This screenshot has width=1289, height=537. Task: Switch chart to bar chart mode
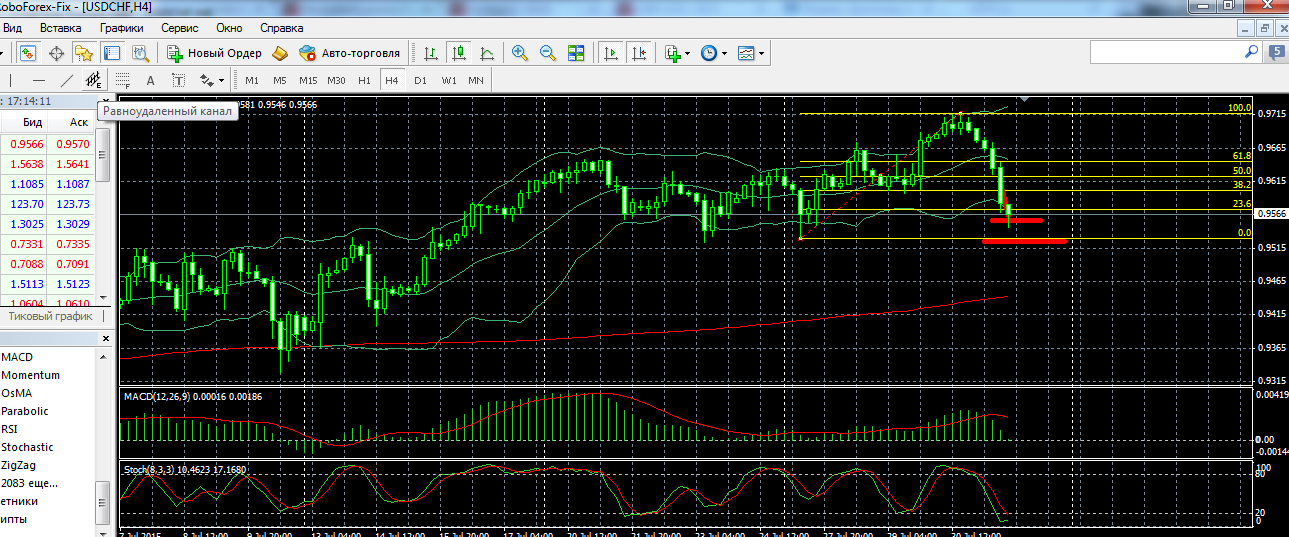click(x=430, y=53)
